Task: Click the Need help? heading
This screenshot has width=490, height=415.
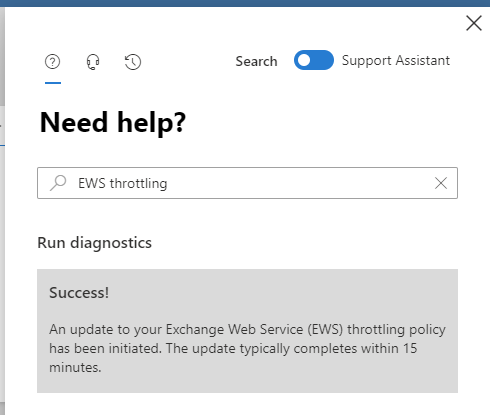Action: [x=112, y=122]
